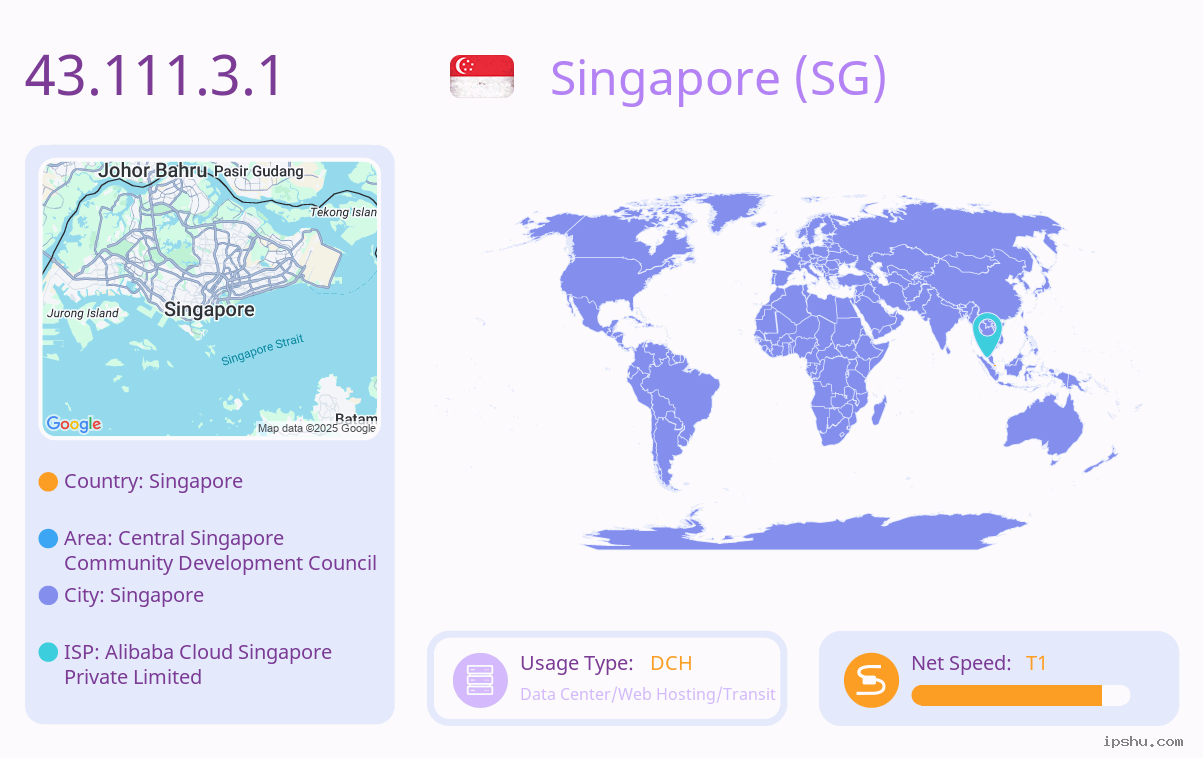Click Johor Bahru label on map
Viewport: 1203px width, 758px height.
click(153, 171)
